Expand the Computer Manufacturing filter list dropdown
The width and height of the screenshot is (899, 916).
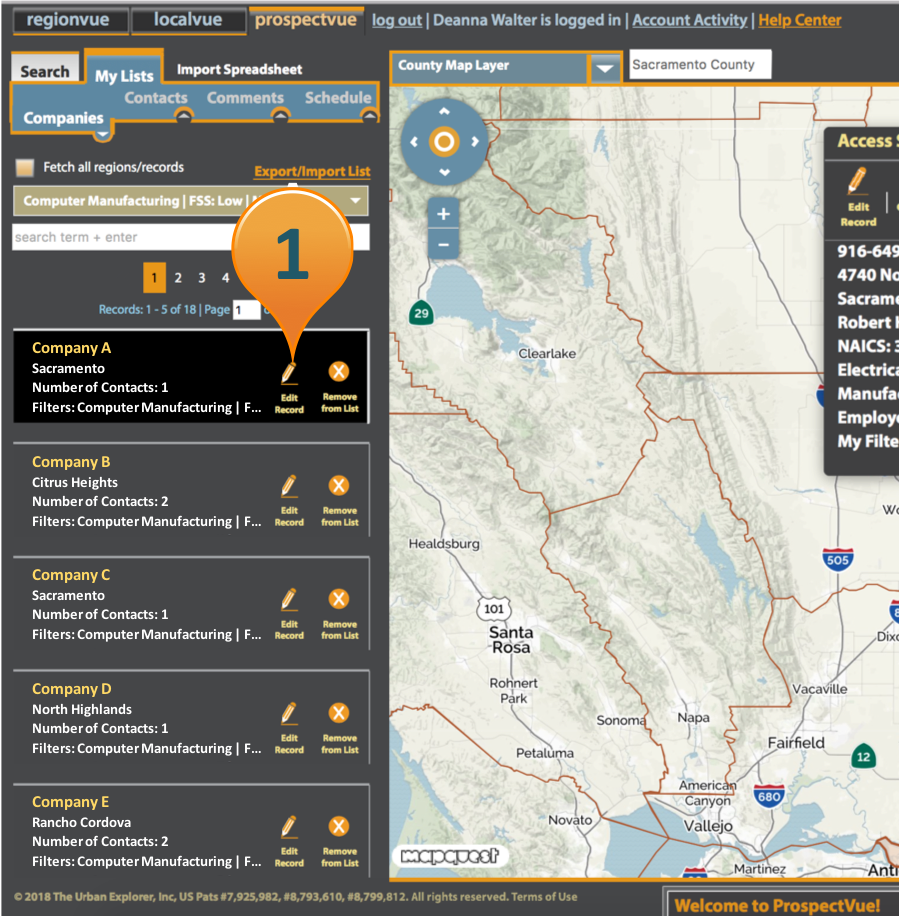point(355,200)
